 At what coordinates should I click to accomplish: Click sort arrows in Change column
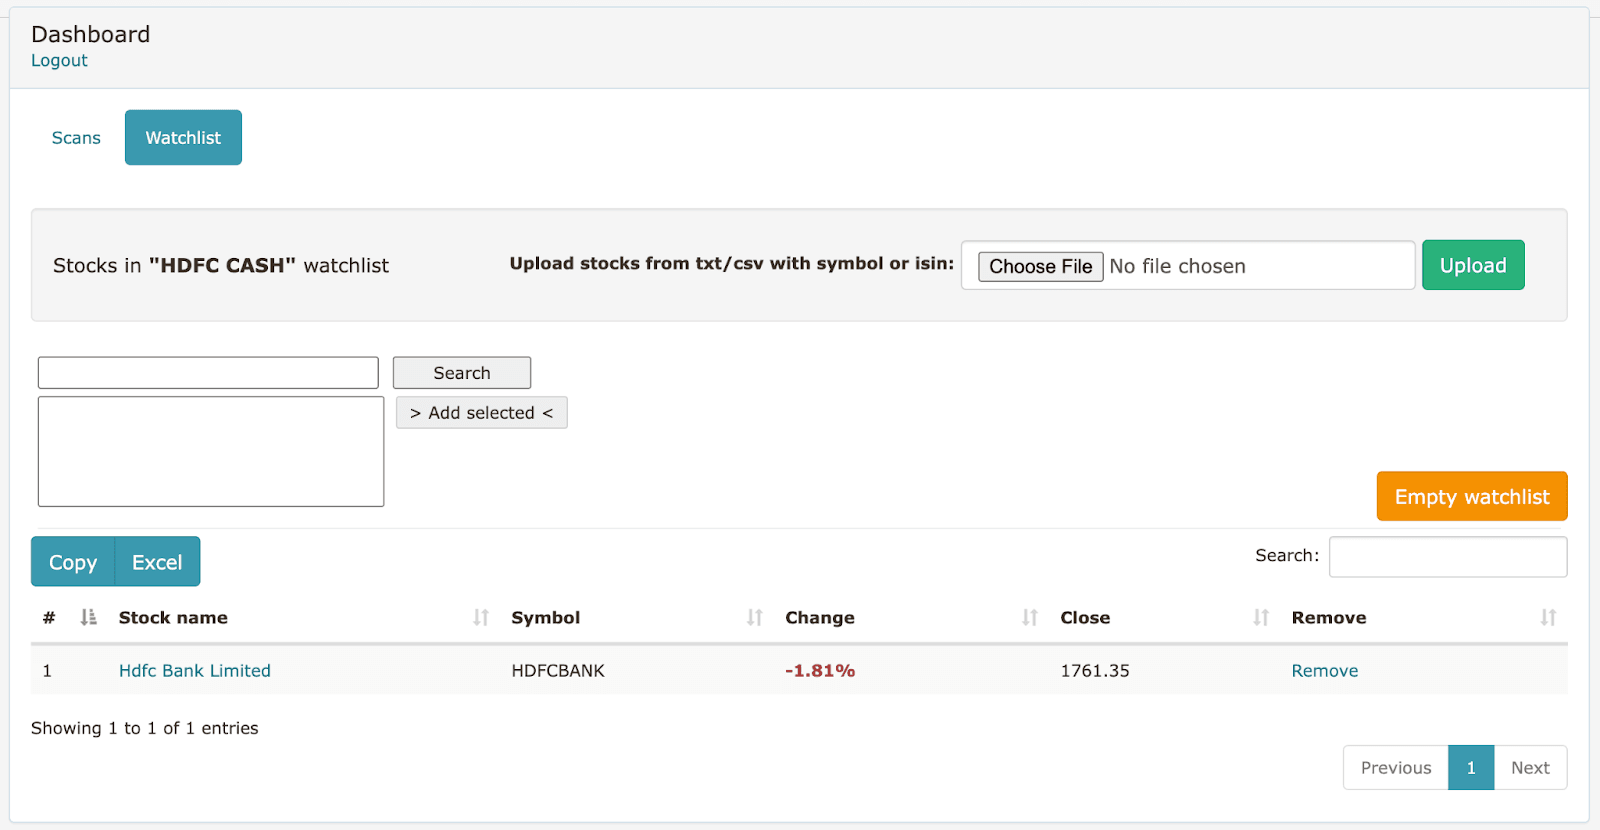click(x=1029, y=618)
